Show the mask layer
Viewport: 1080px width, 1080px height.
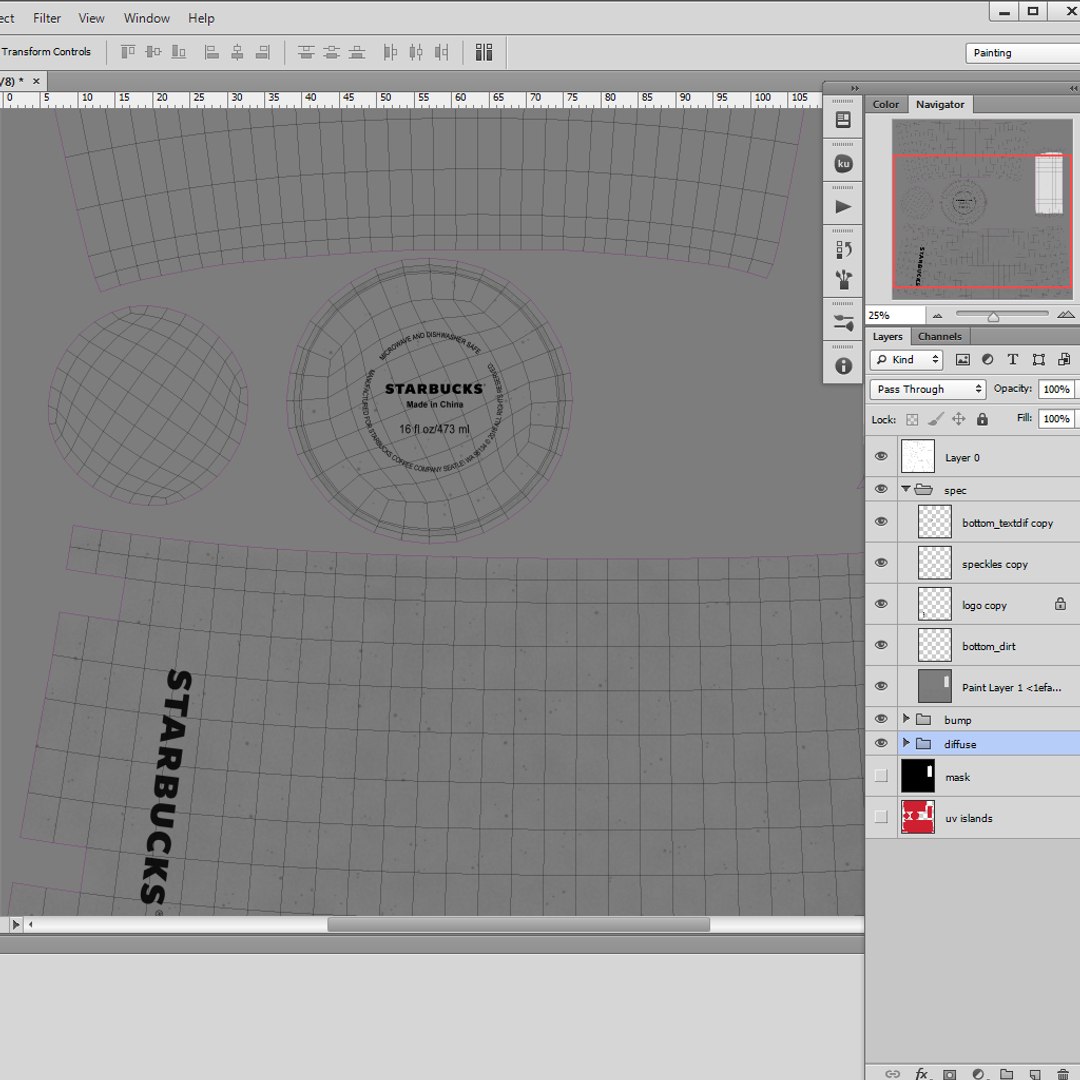click(881, 776)
